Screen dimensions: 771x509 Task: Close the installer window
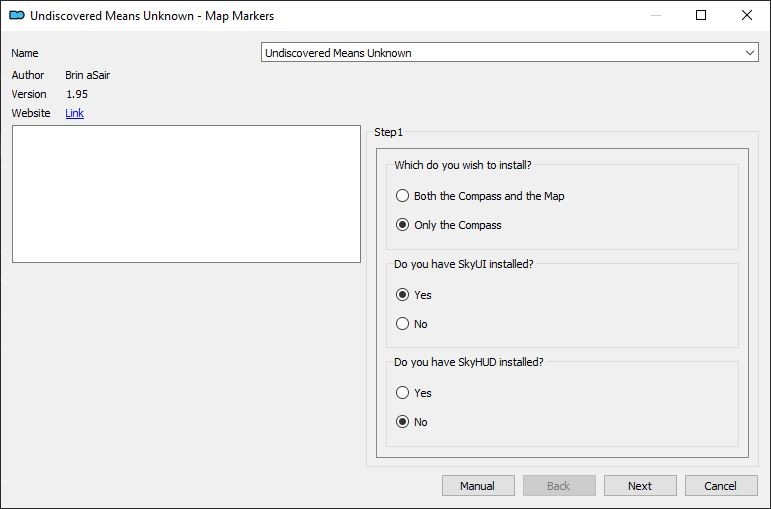746,15
